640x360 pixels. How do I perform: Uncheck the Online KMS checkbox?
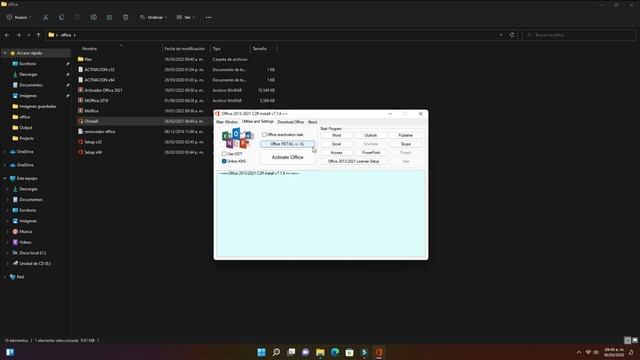[224, 161]
